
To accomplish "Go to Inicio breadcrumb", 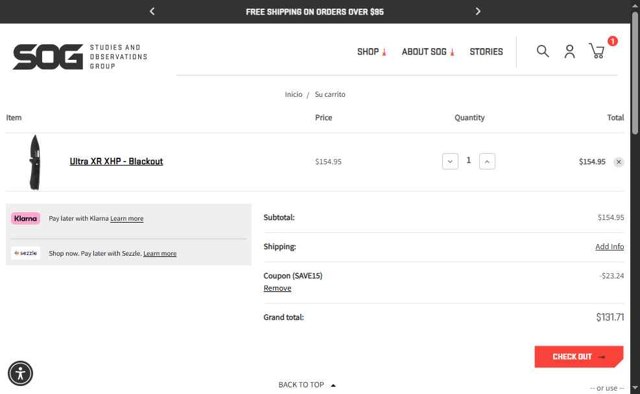I will point(293,94).
